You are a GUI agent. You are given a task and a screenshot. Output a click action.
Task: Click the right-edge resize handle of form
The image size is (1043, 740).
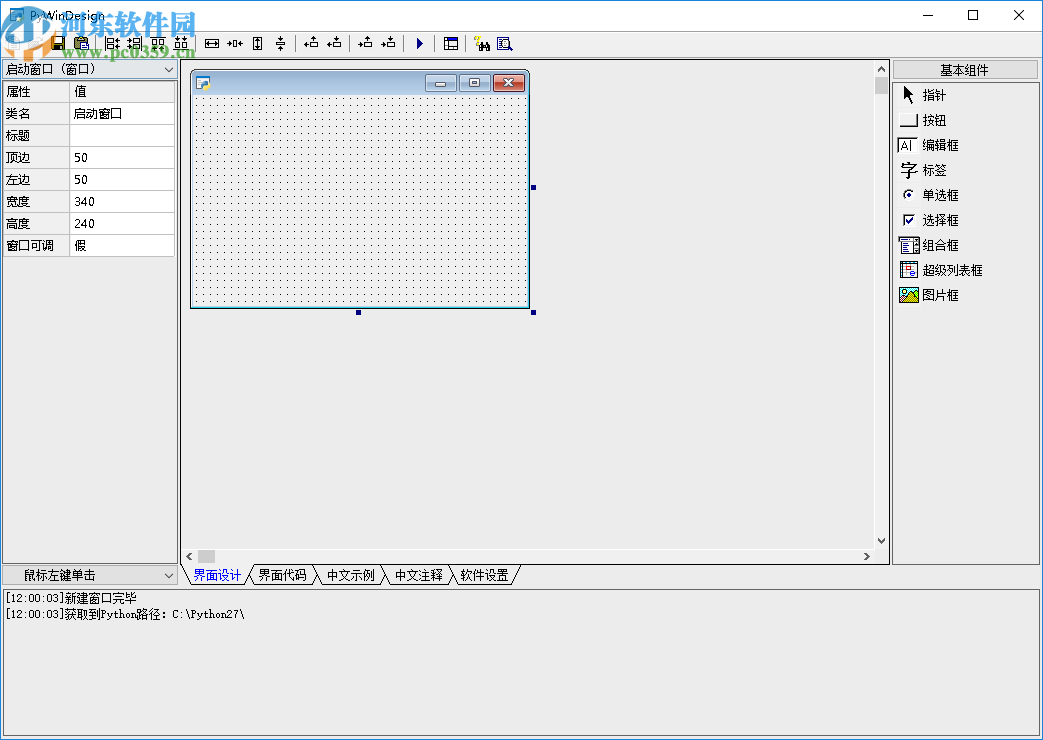click(533, 188)
